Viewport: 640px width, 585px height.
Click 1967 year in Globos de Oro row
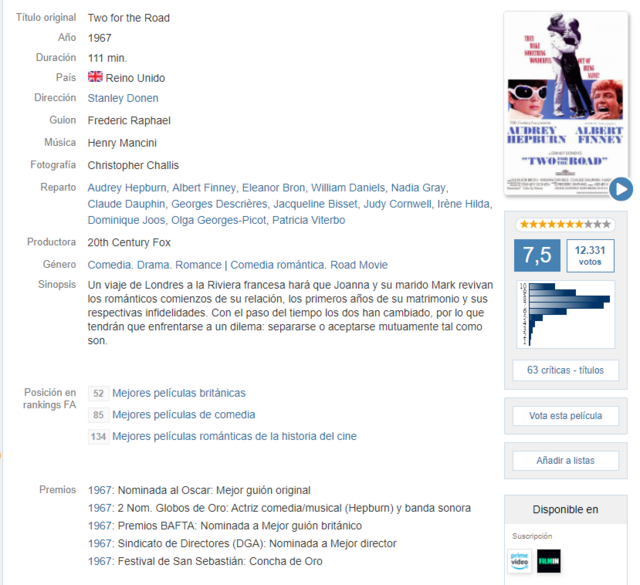coord(100,508)
